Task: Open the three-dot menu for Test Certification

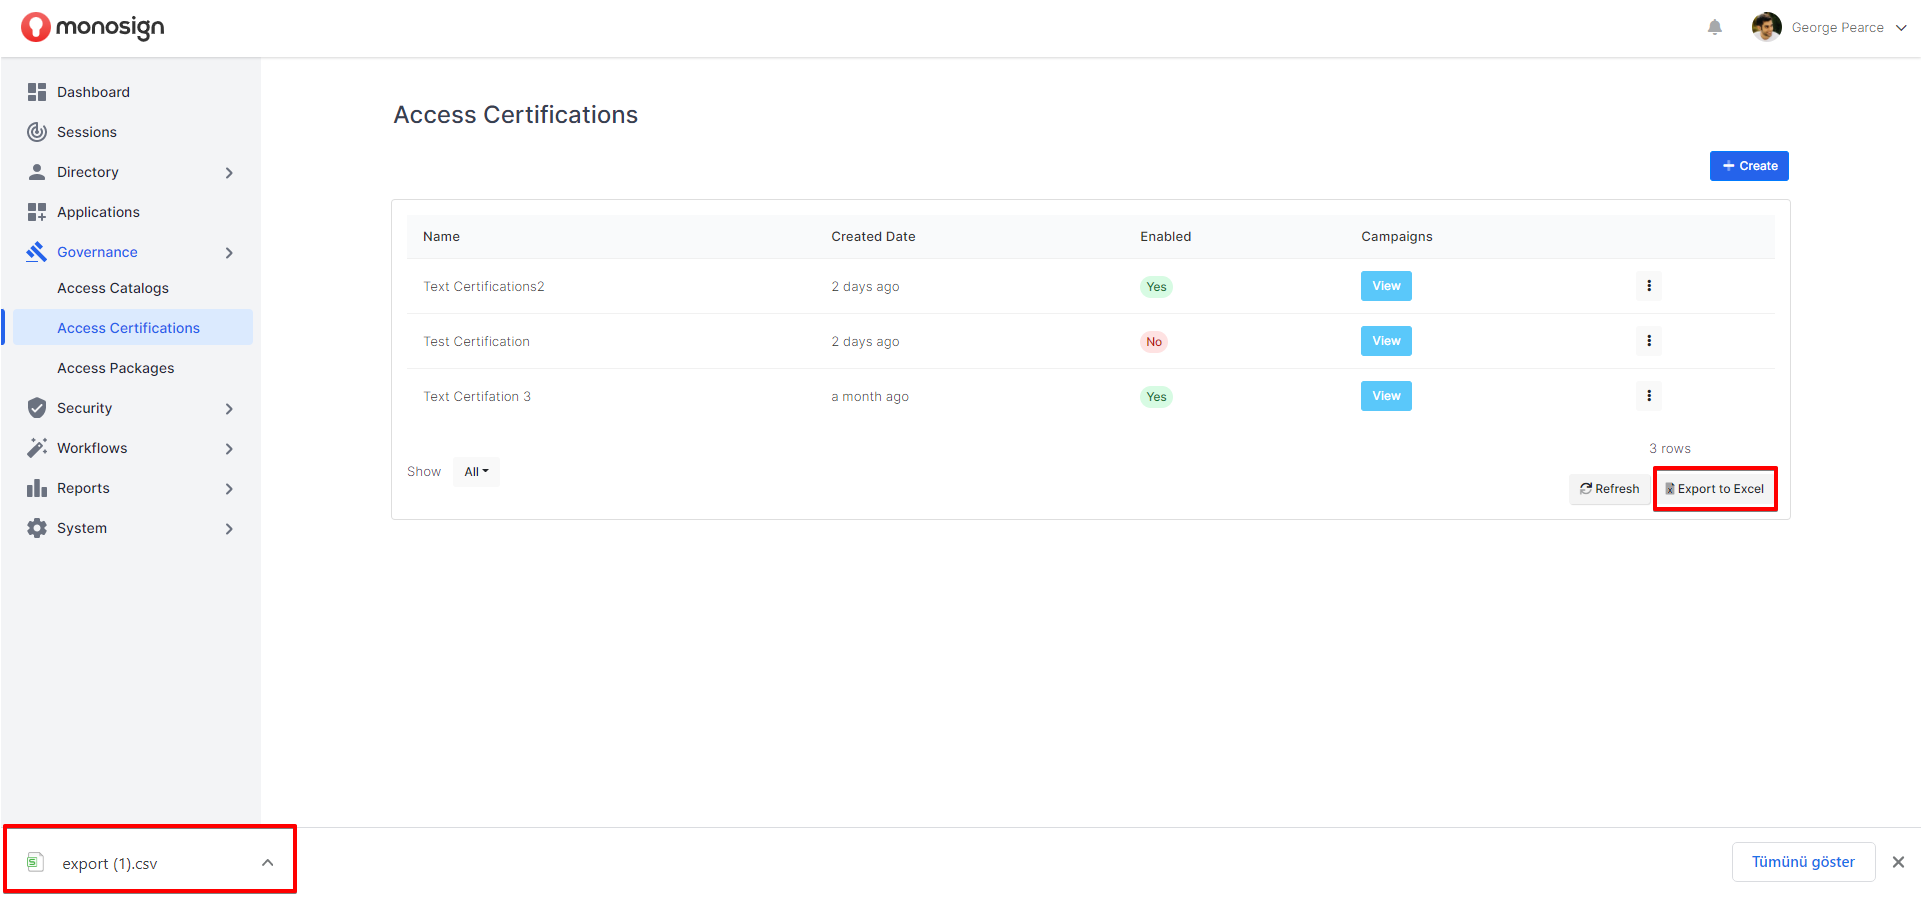Action: click(1648, 341)
